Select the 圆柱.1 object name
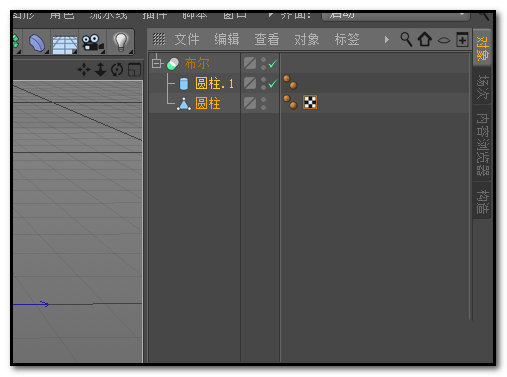 tap(214, 83)
